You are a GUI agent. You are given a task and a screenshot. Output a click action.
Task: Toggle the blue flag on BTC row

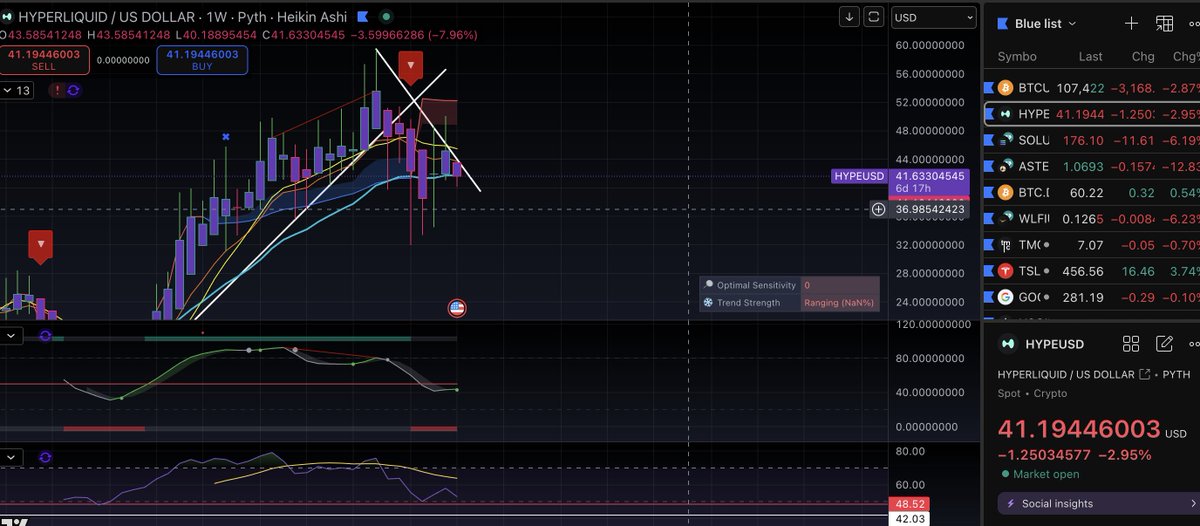point(988,88)
